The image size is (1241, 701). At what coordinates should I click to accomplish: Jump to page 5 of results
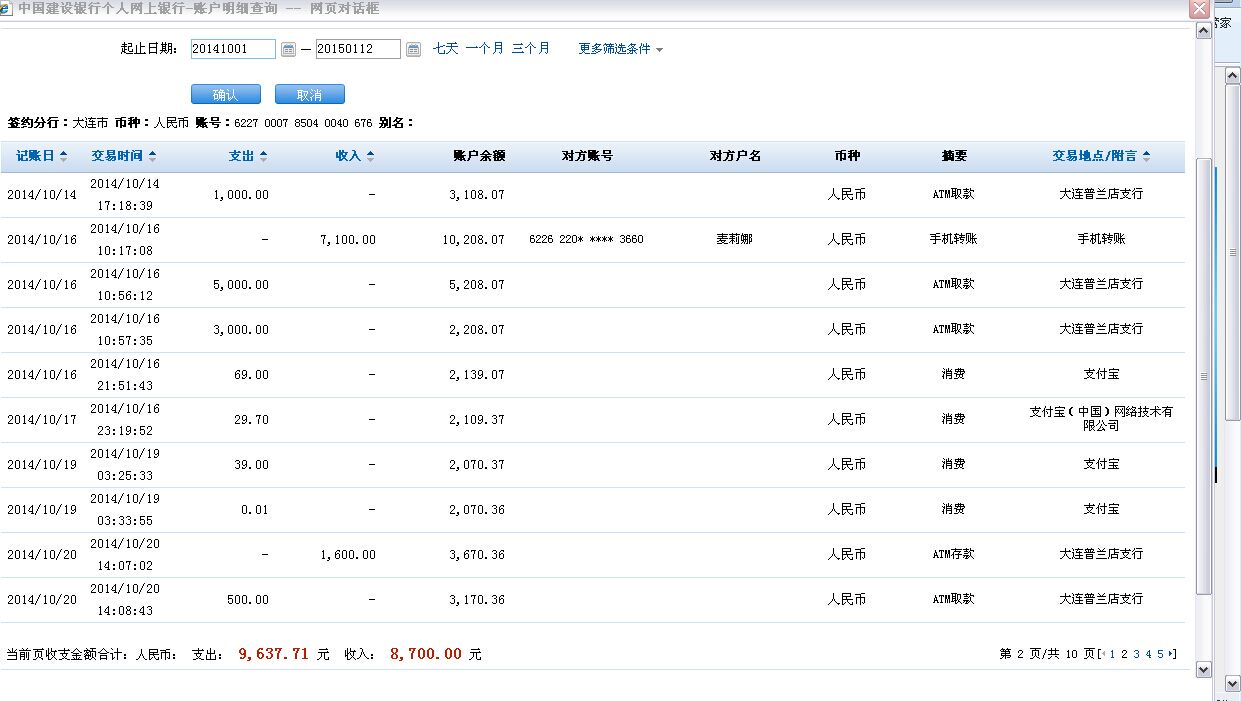(1160, 654)
